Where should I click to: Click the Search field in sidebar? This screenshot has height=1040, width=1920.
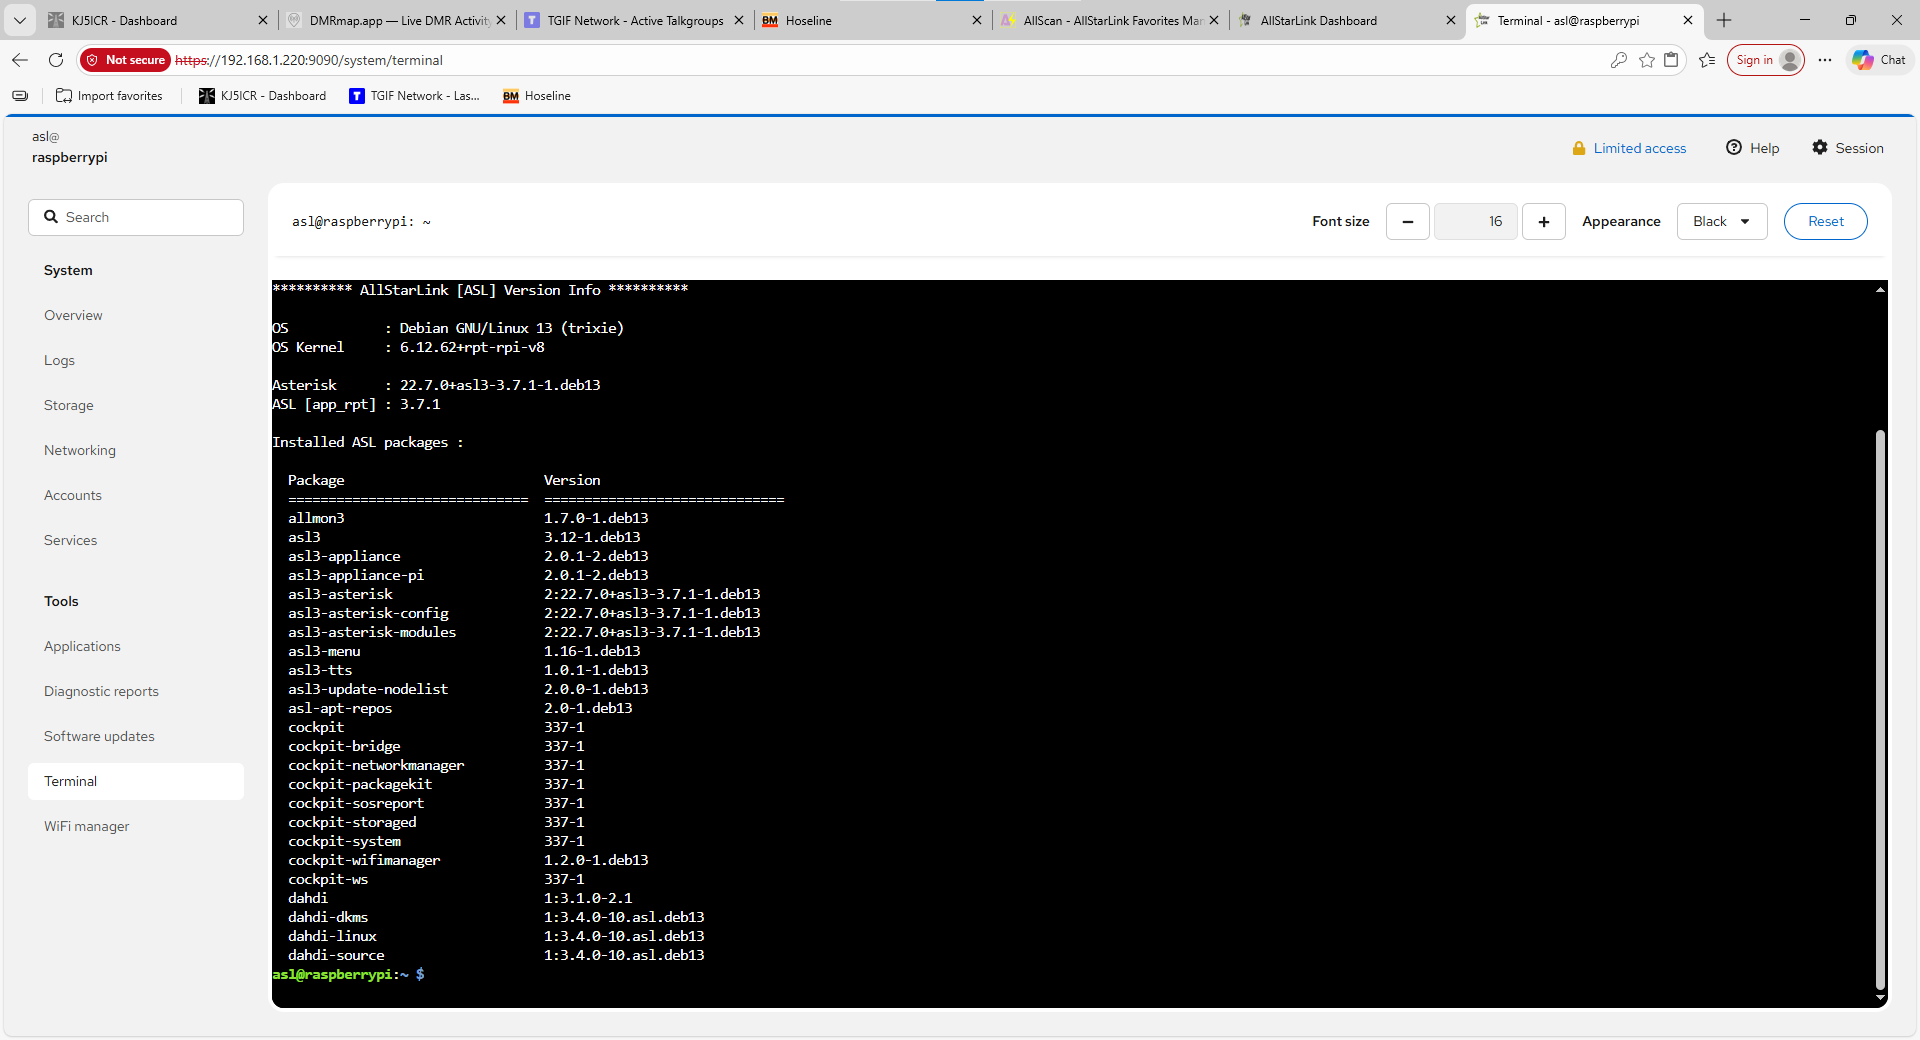coord(136,217)
